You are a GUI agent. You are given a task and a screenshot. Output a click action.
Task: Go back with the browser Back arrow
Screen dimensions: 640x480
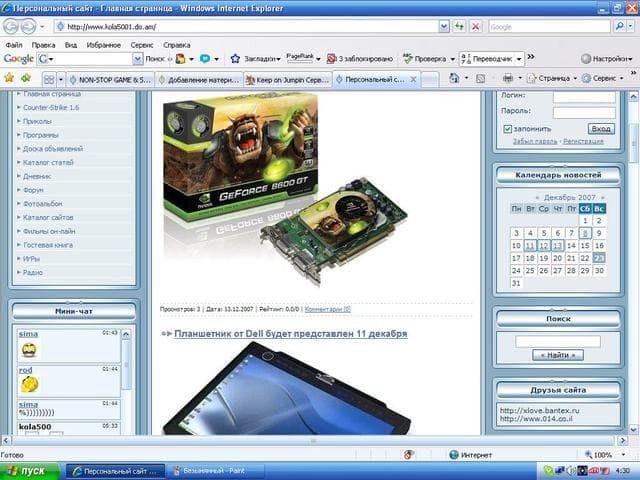(x=11, y=27)
